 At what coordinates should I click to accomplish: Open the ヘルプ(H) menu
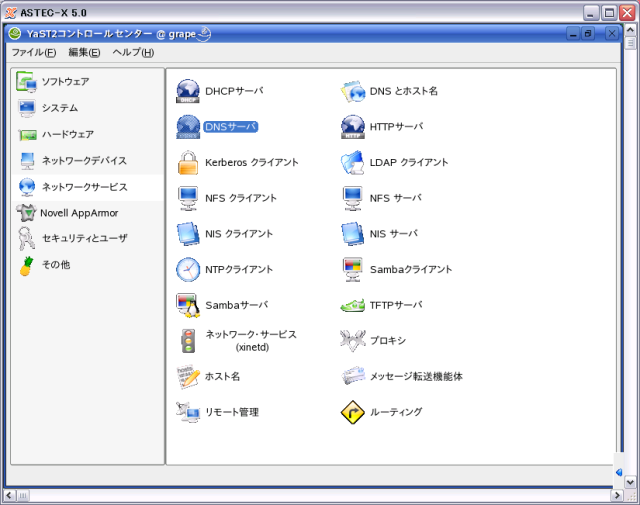coord(133,53)
